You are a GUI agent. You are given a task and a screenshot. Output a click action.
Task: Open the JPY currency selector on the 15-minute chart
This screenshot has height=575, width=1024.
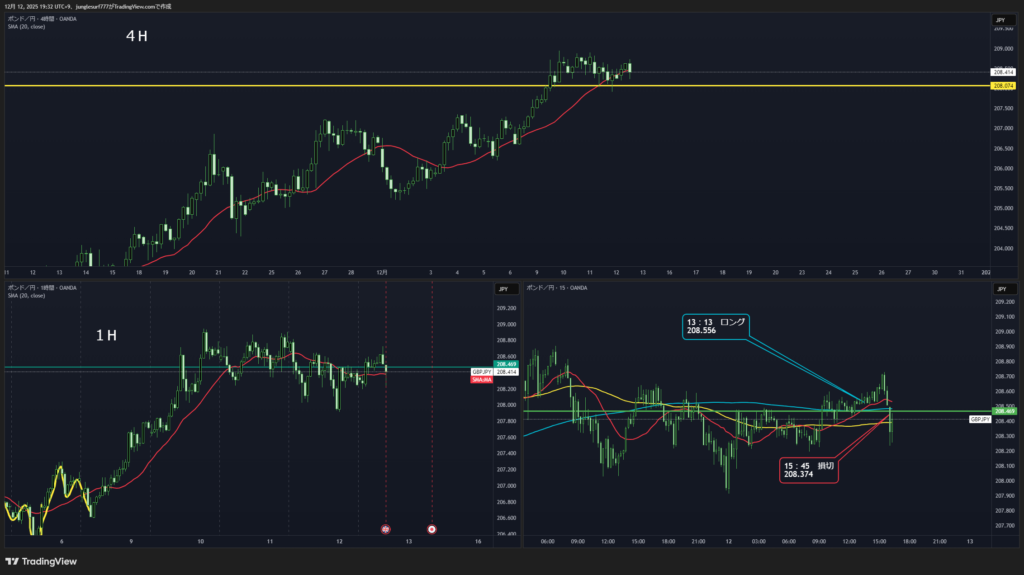point(999,289)
